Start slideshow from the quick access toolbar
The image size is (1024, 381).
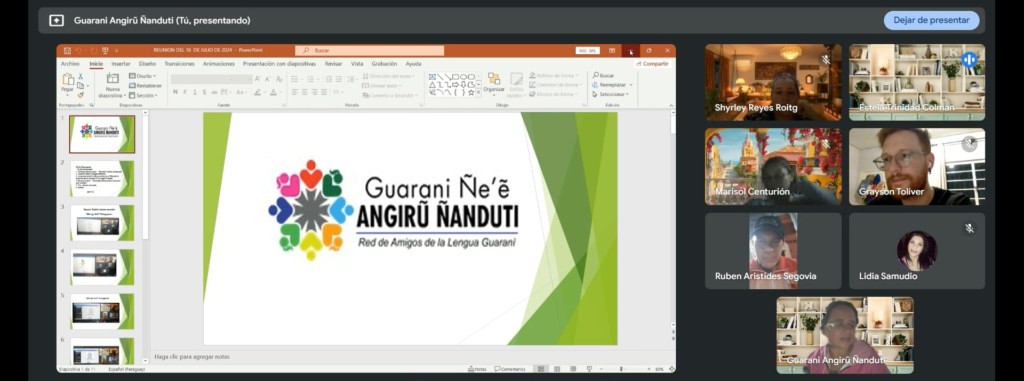105,50
